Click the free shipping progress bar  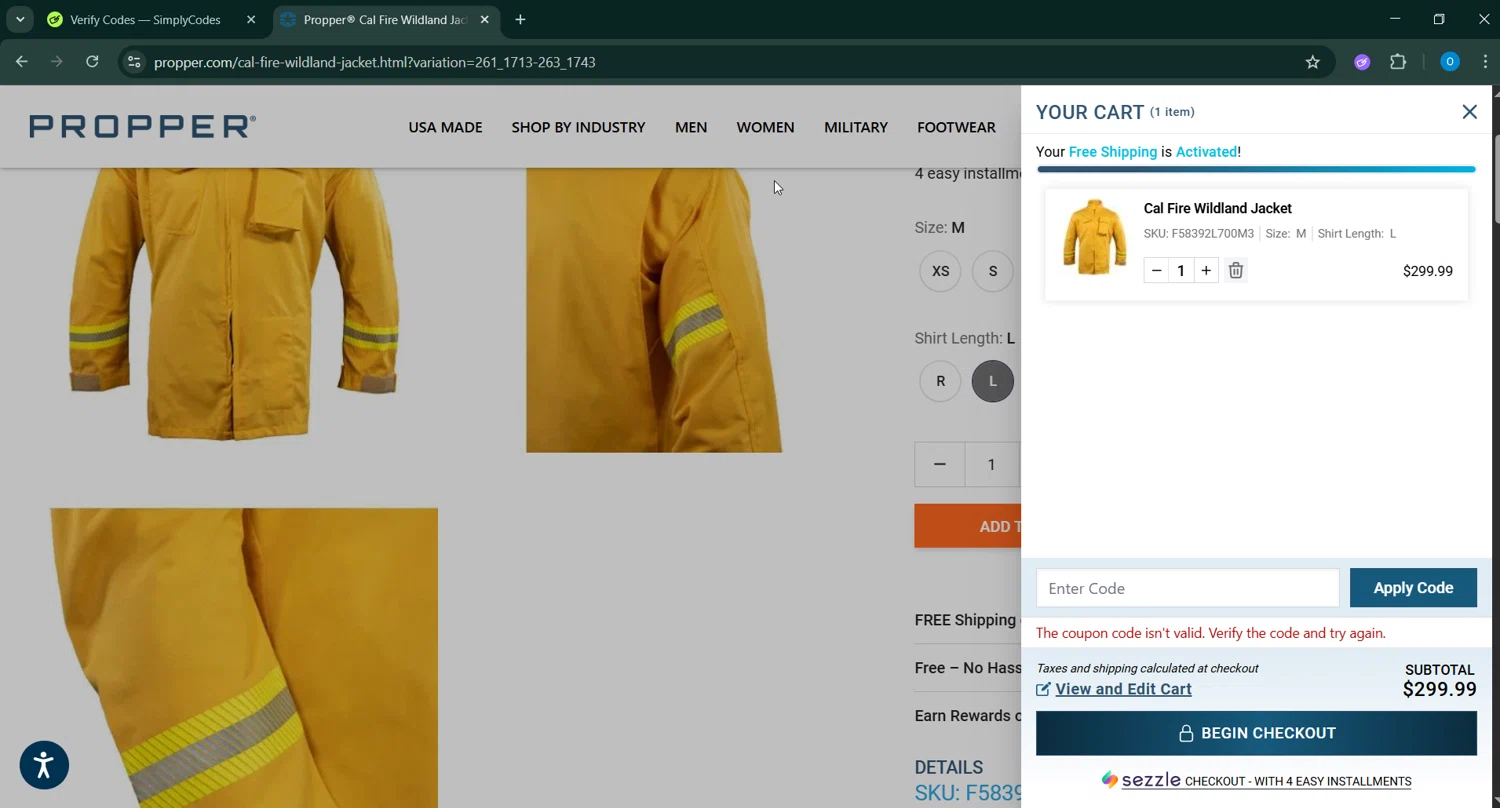(1256, 169)
